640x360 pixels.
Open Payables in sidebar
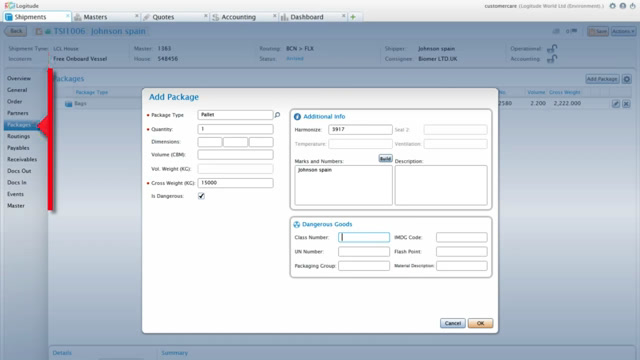(x=18, y=148)
